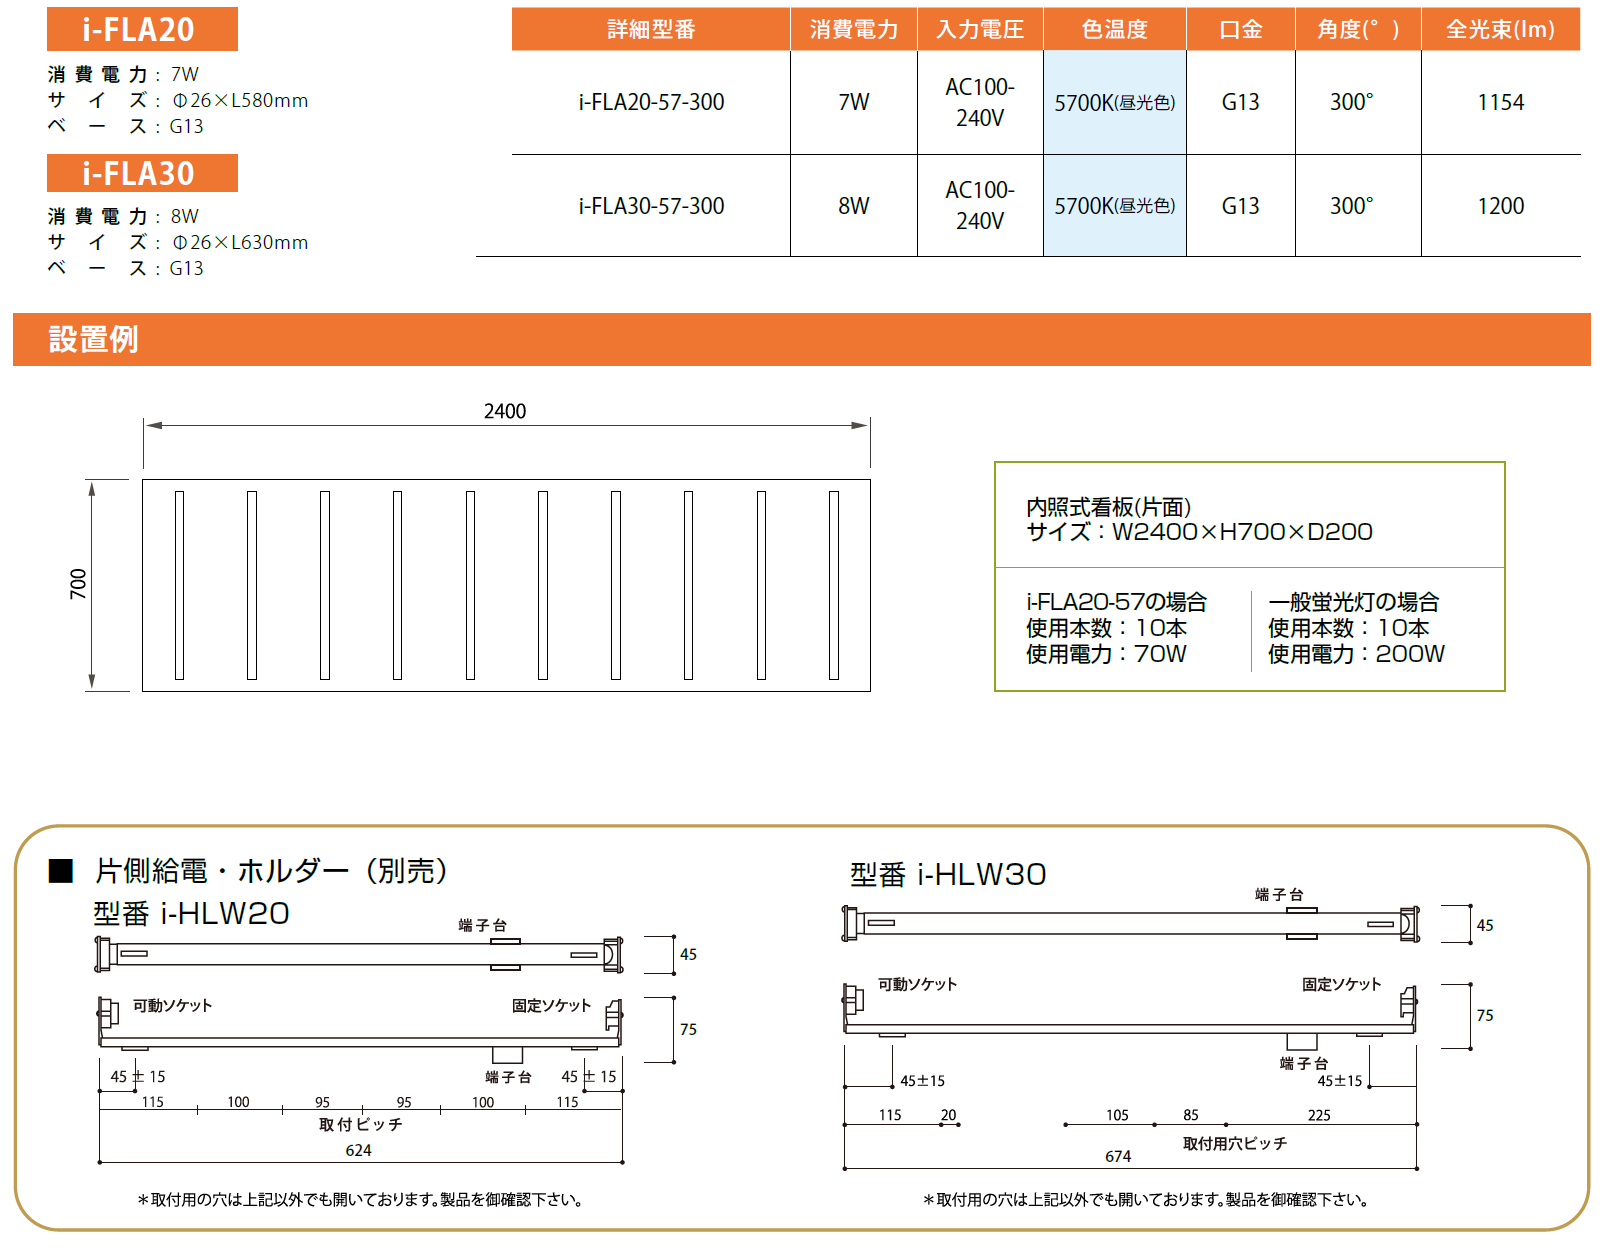Click 5700K cell in i-FLA30-57-300 row
Image resolution: width=1607 pixels, height=1249 pixels.
pyautogui.click(x=1115, y=206)
